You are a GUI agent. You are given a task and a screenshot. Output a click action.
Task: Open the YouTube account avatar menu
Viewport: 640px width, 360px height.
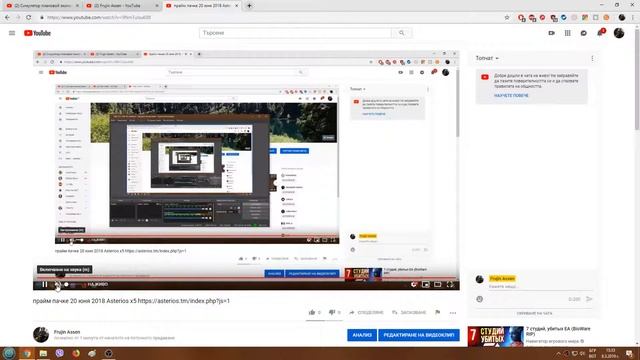coord(619,33)
